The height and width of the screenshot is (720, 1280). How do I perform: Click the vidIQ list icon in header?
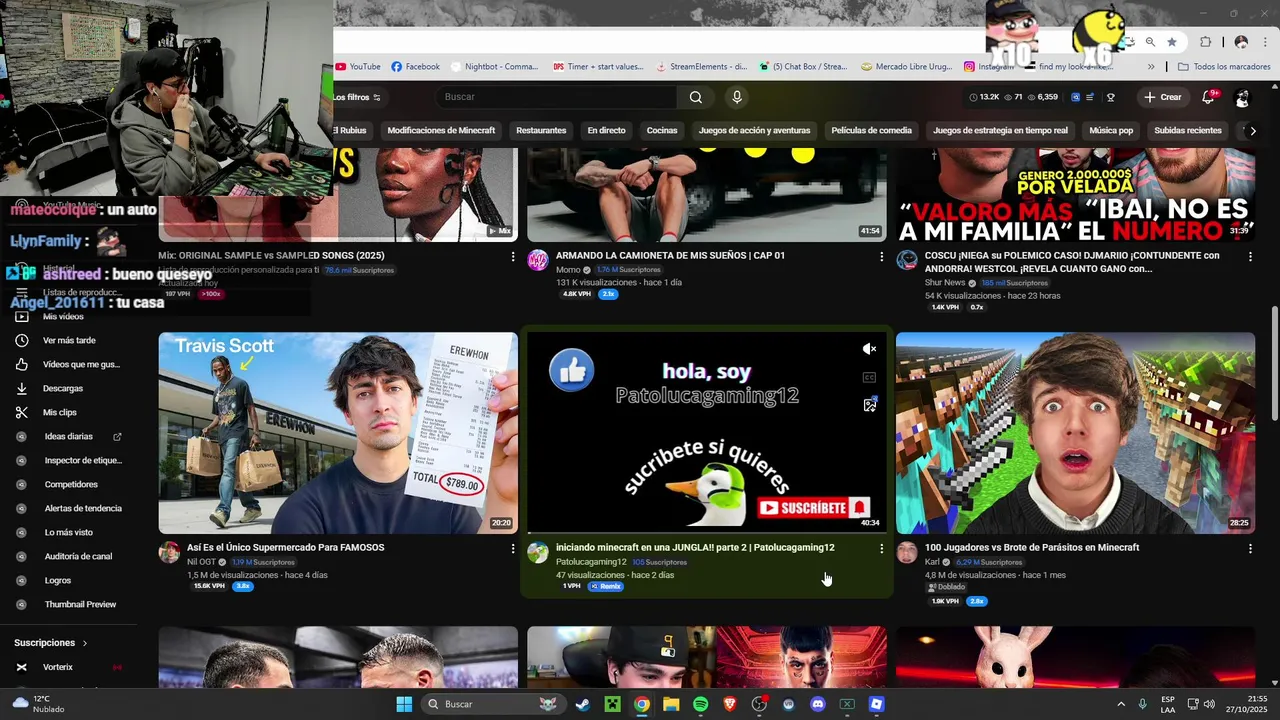(1092, 97)
